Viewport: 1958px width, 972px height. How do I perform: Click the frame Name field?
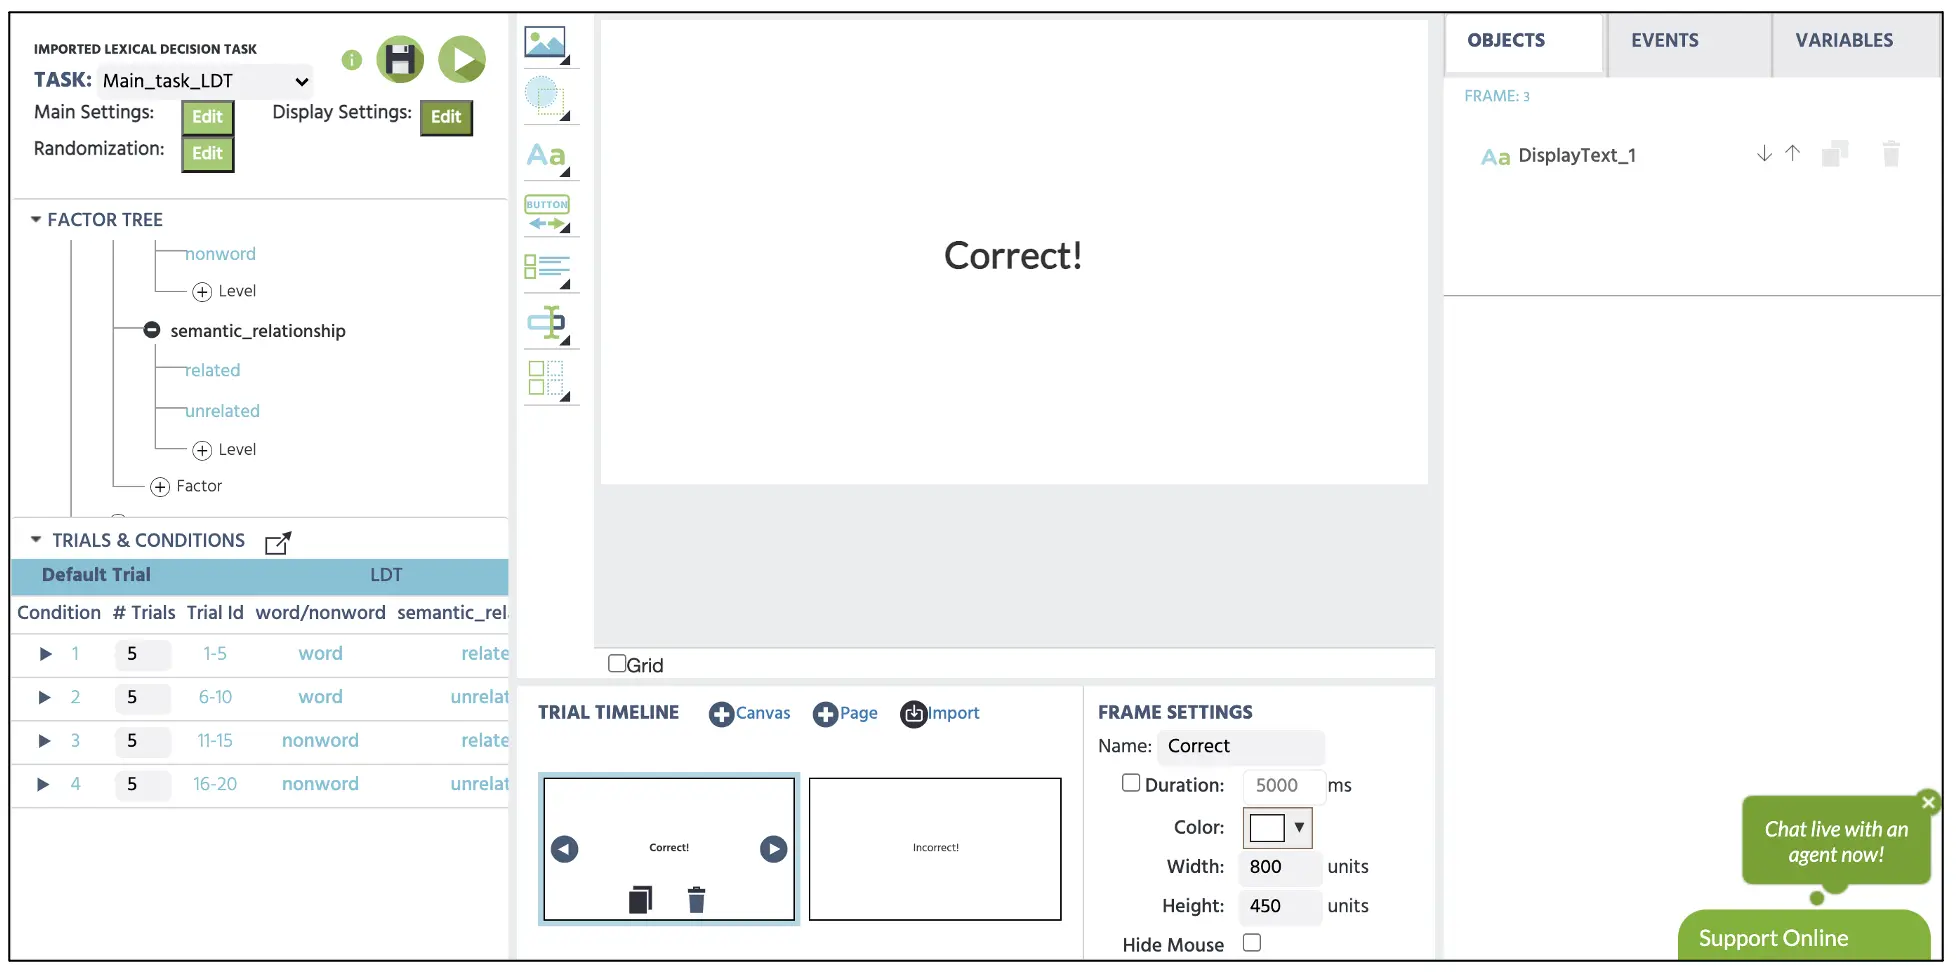(1241, 746)
